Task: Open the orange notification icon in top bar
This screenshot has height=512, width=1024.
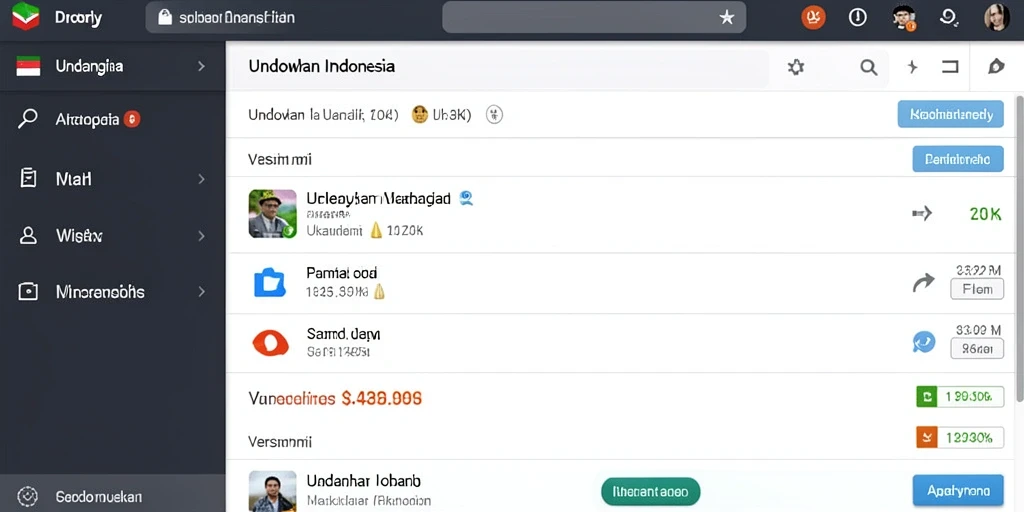Action: click(813, 18)
